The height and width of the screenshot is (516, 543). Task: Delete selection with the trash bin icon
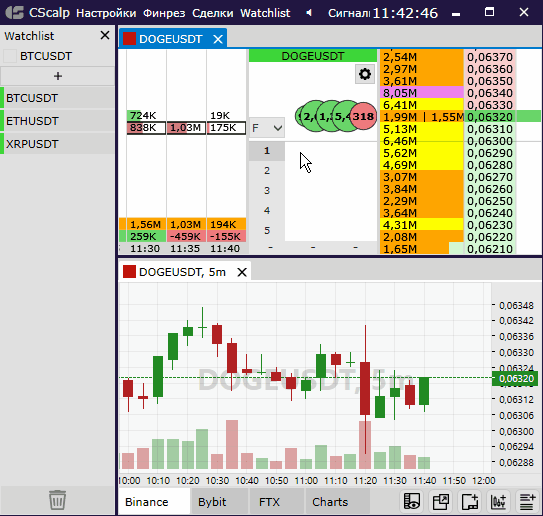pos(57,500)
